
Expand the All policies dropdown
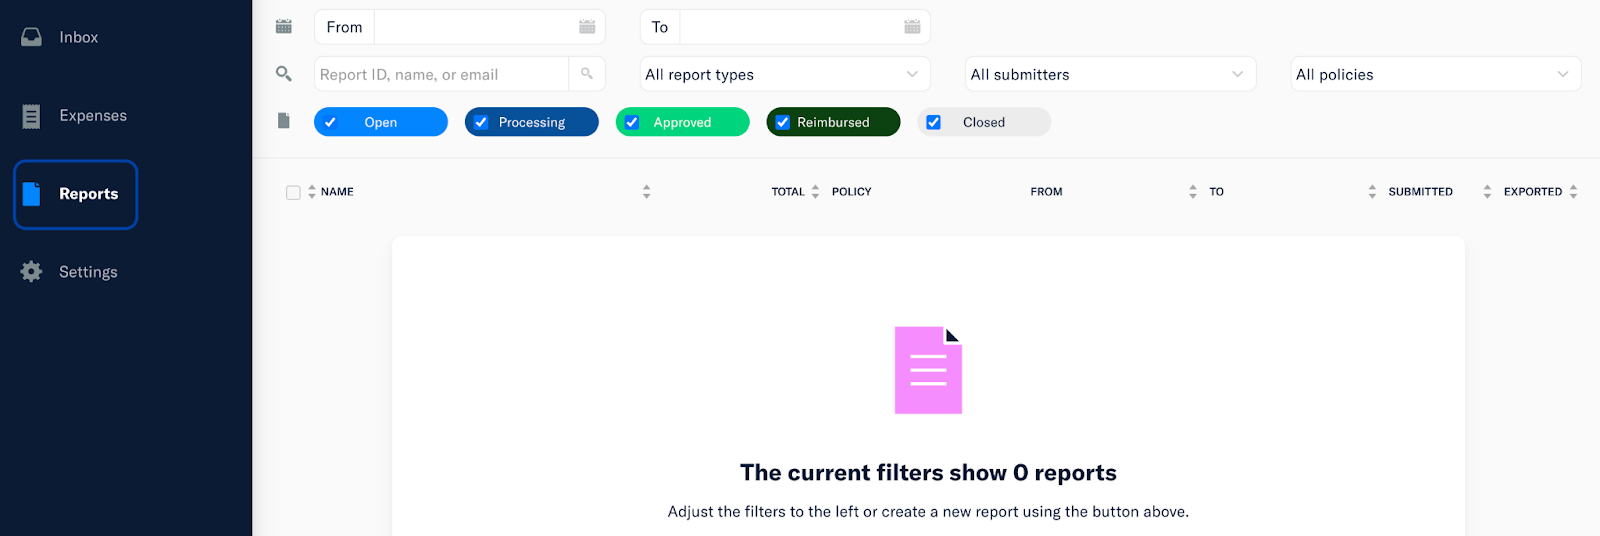coord(1435,74)
